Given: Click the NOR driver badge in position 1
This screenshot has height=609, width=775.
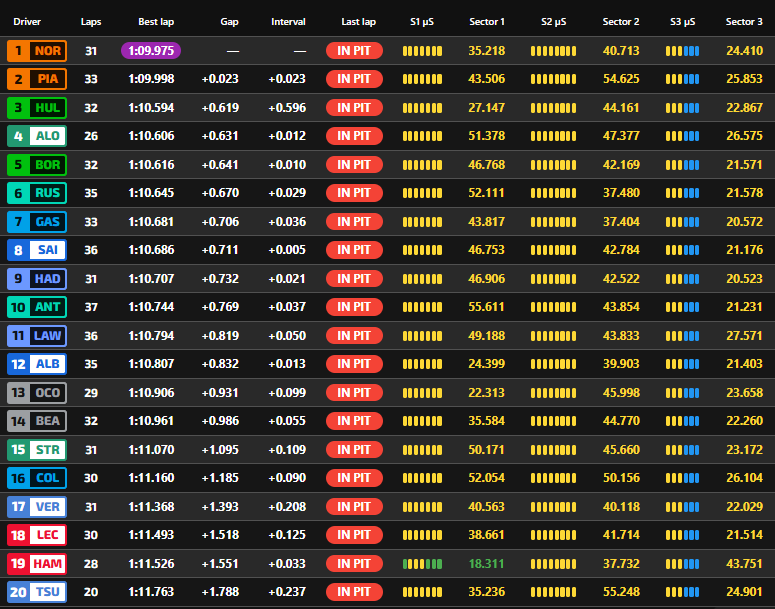Looking at the screenshot, I should click(36, 51).
